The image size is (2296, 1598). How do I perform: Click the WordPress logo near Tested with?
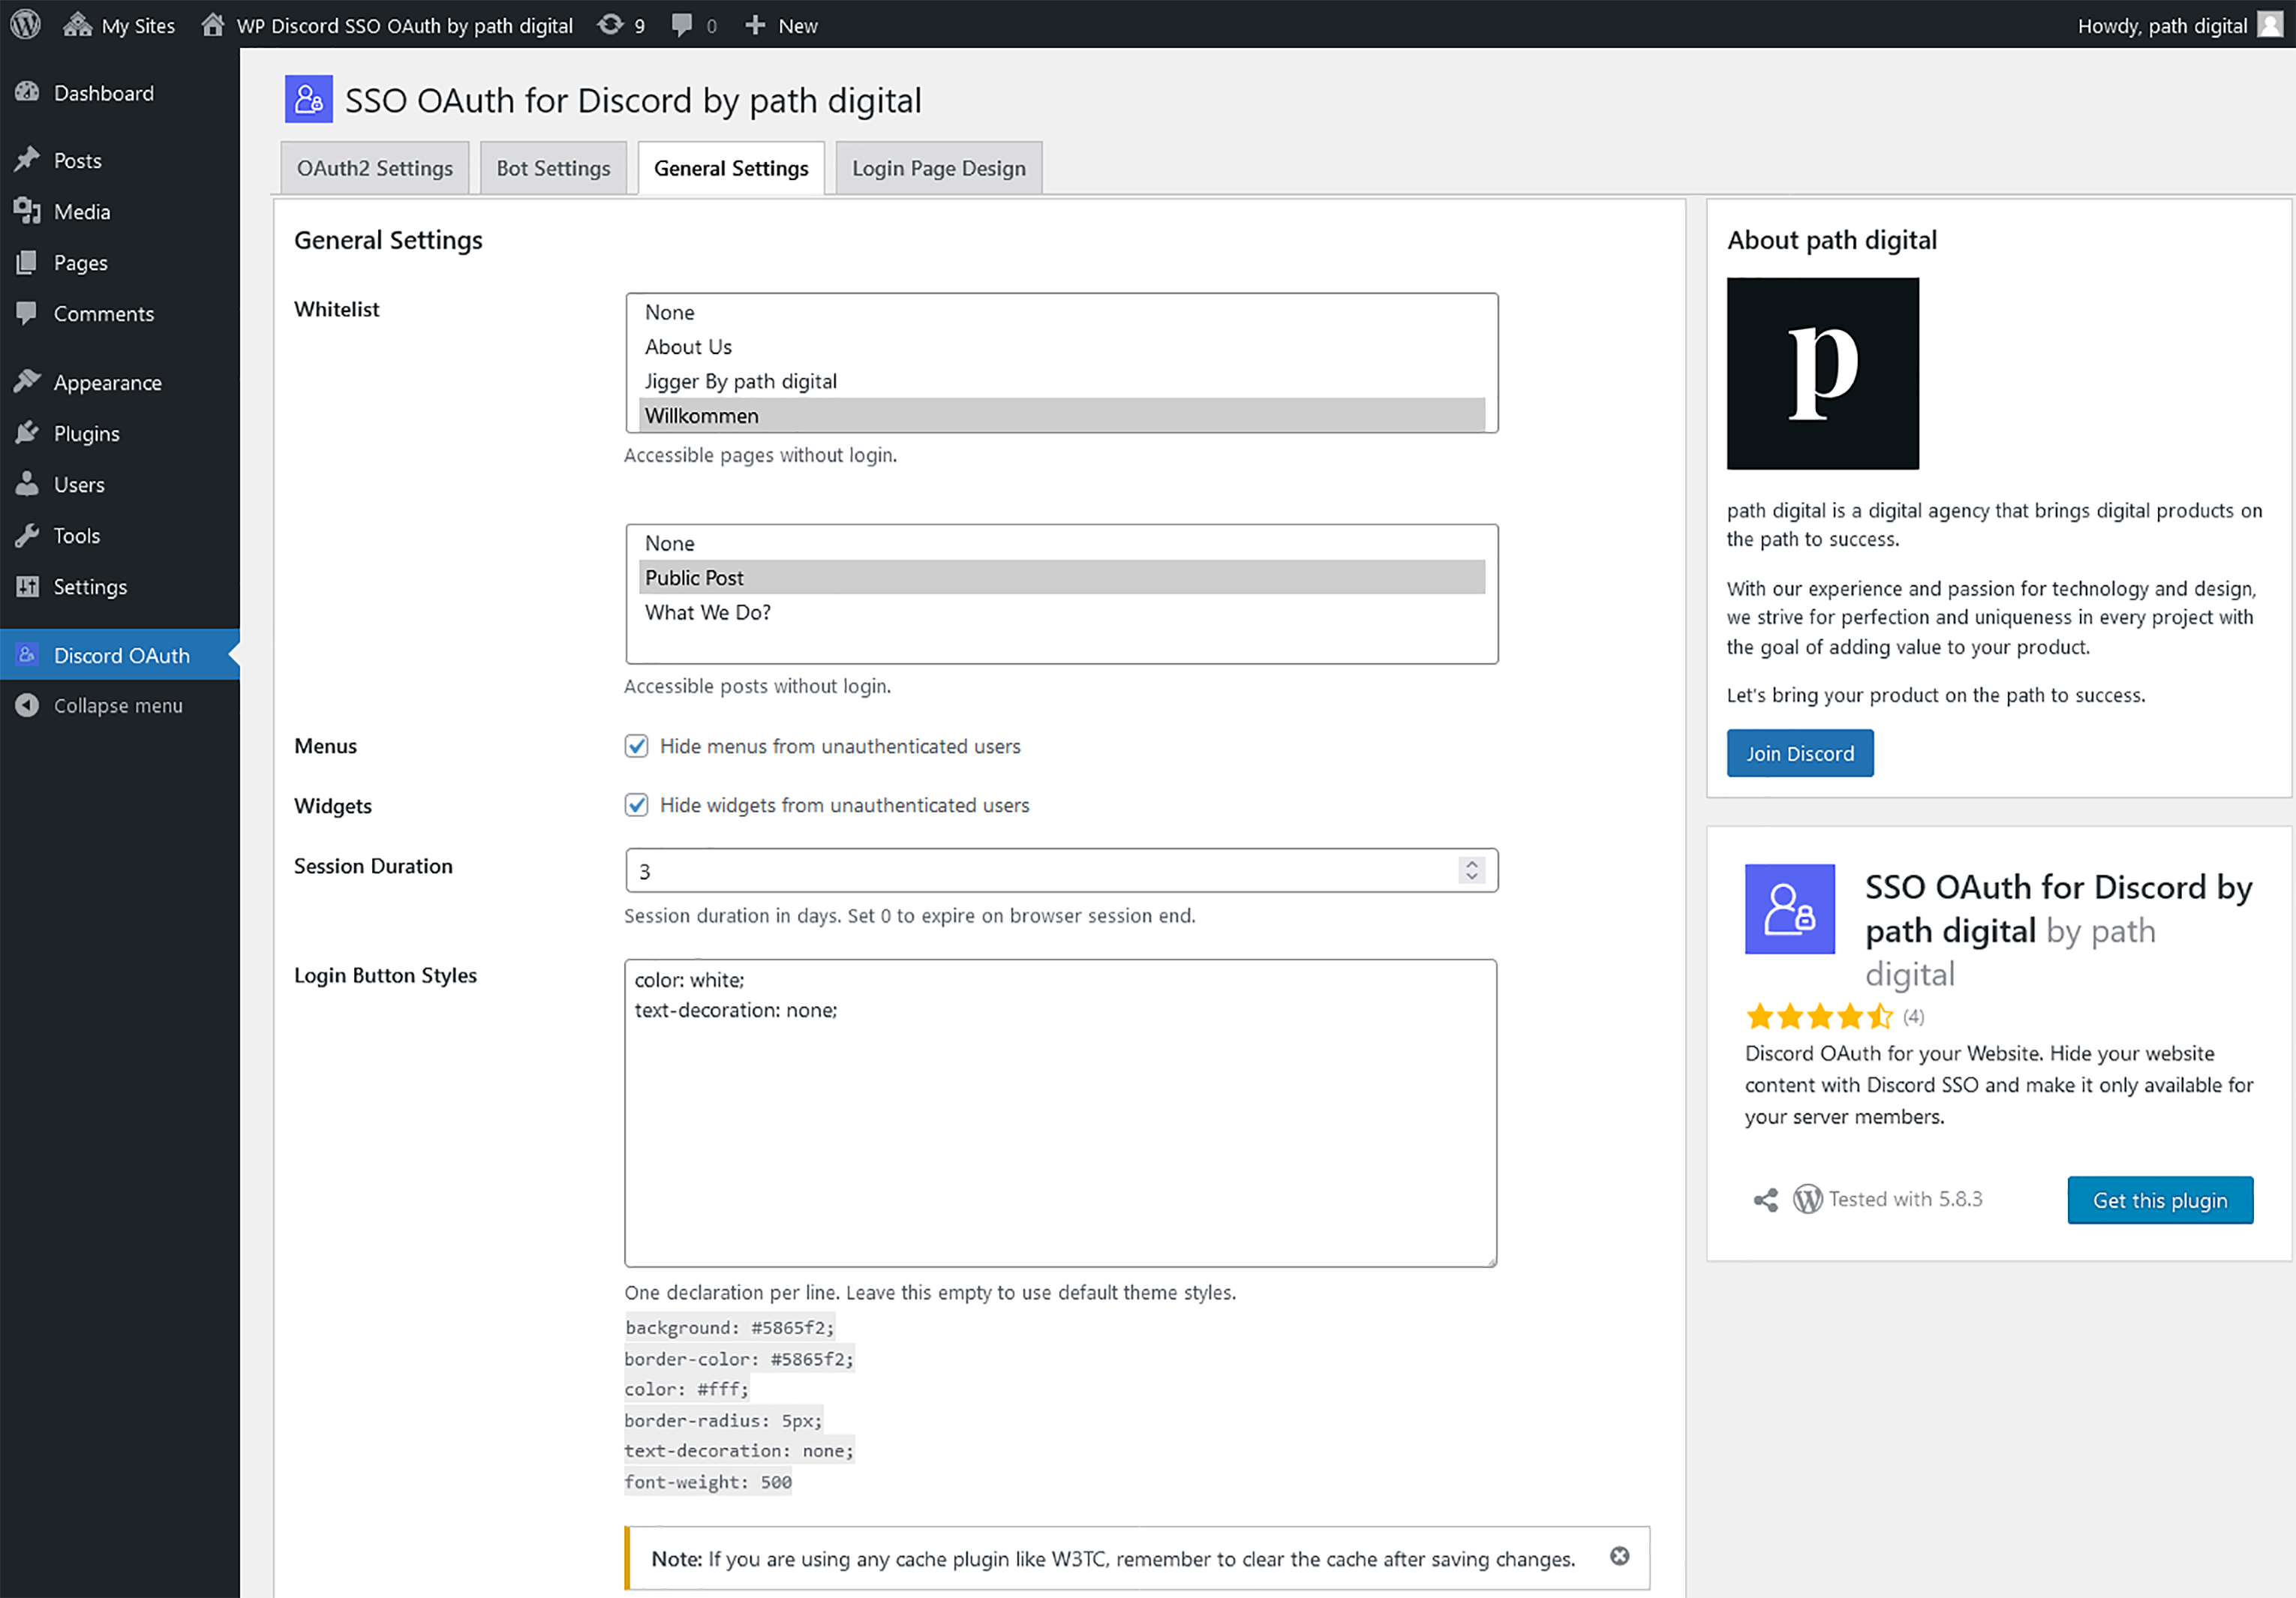pyautogui.click(x=1807, y=1199)
